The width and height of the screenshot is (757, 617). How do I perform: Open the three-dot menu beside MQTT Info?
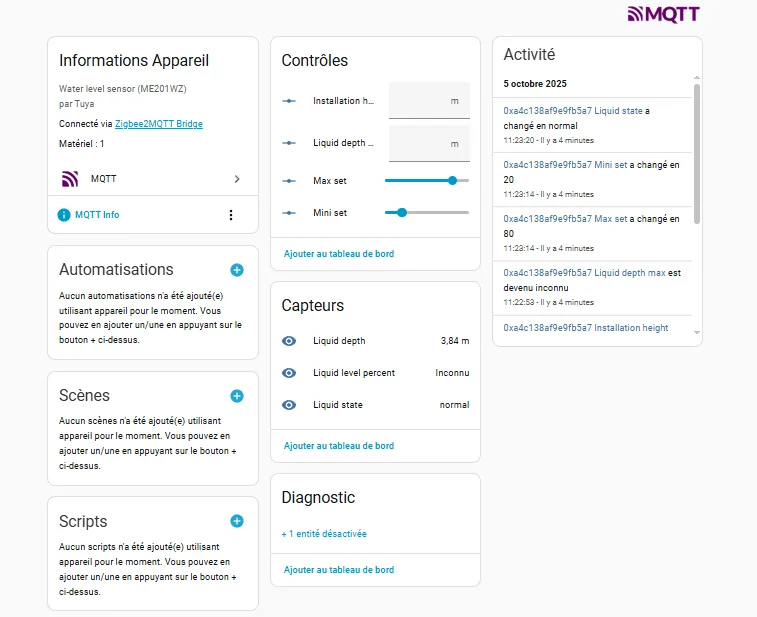point(231,215)
